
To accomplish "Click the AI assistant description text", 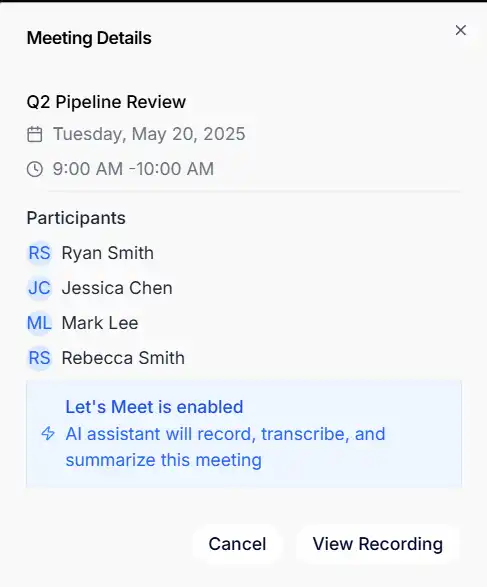I will [x=225, y=447].
